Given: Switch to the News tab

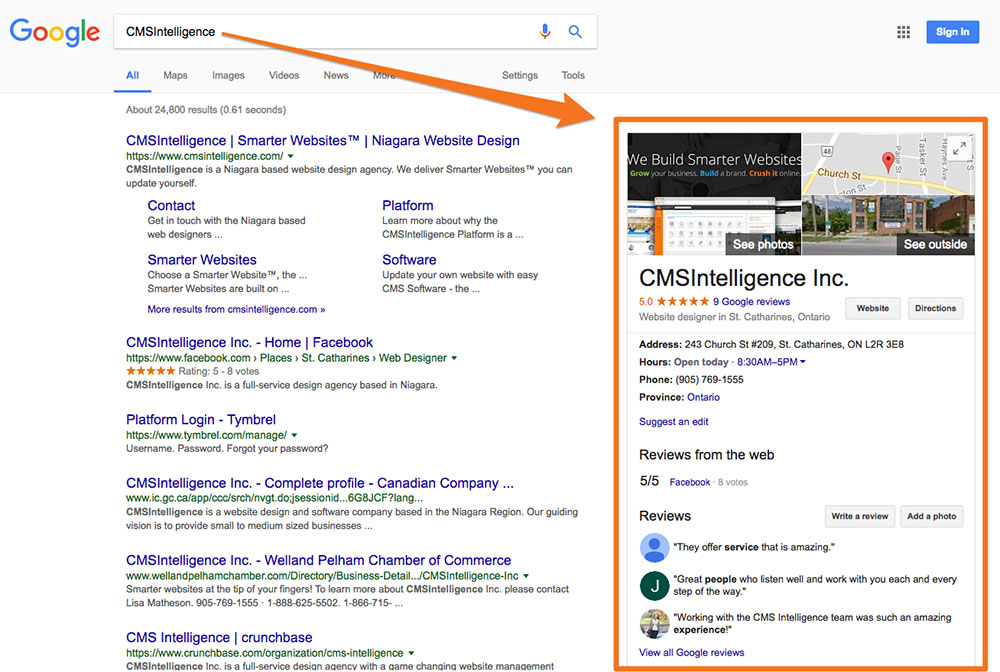Looking at the screenshot, I should [336, 75].
